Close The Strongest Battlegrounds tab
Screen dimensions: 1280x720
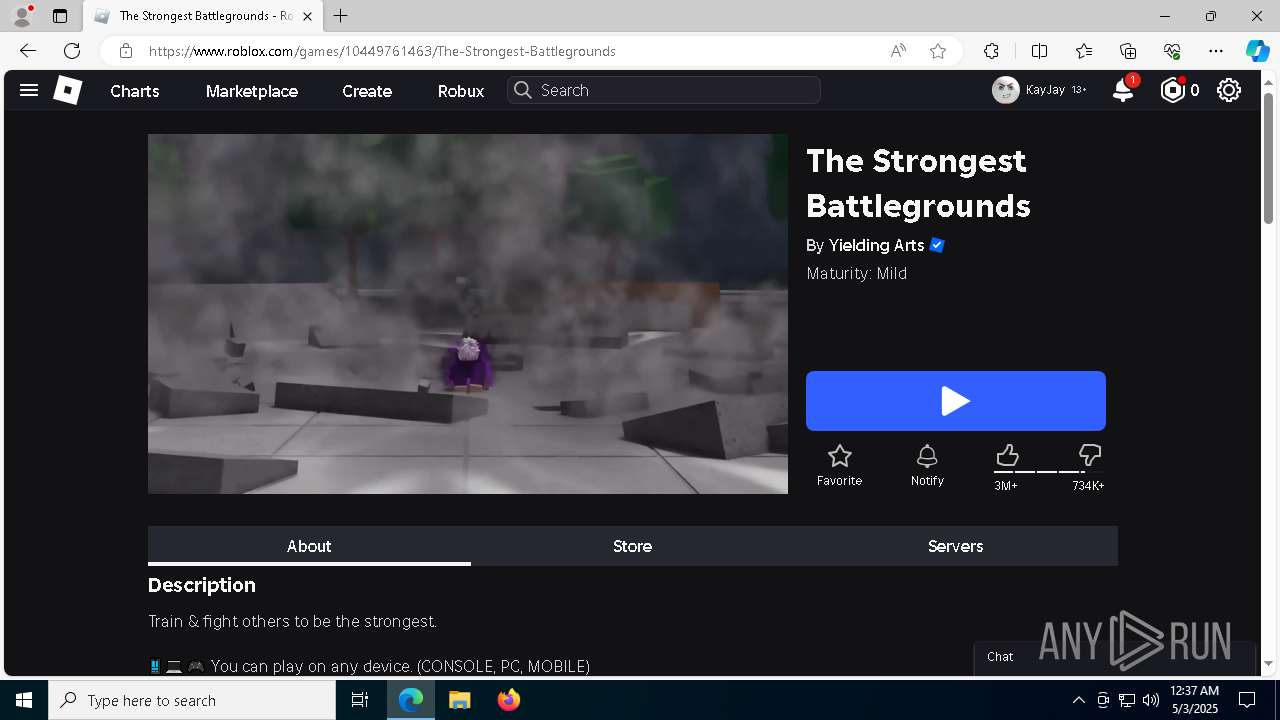pyautogui.click(x=308, y=16)
